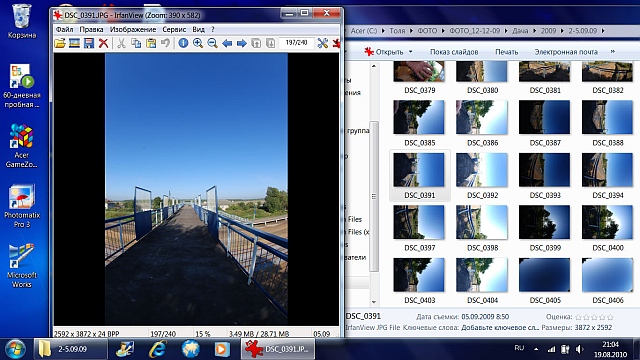This screenshot has width=640, height=360.
Task: Select the DSC_0385 thumbnail
Action: pyautogui.click(x=419, y=117)
